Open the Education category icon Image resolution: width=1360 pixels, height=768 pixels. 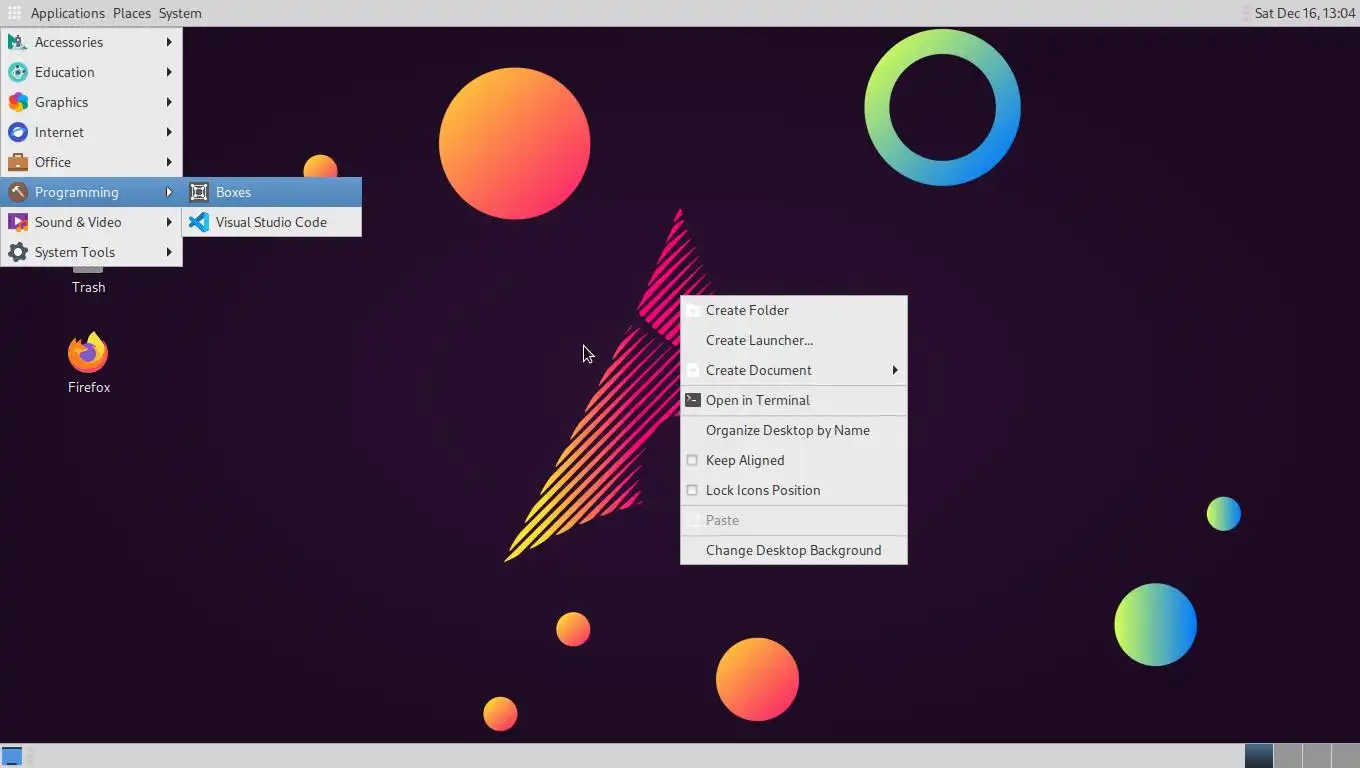(x=17, y=72)
